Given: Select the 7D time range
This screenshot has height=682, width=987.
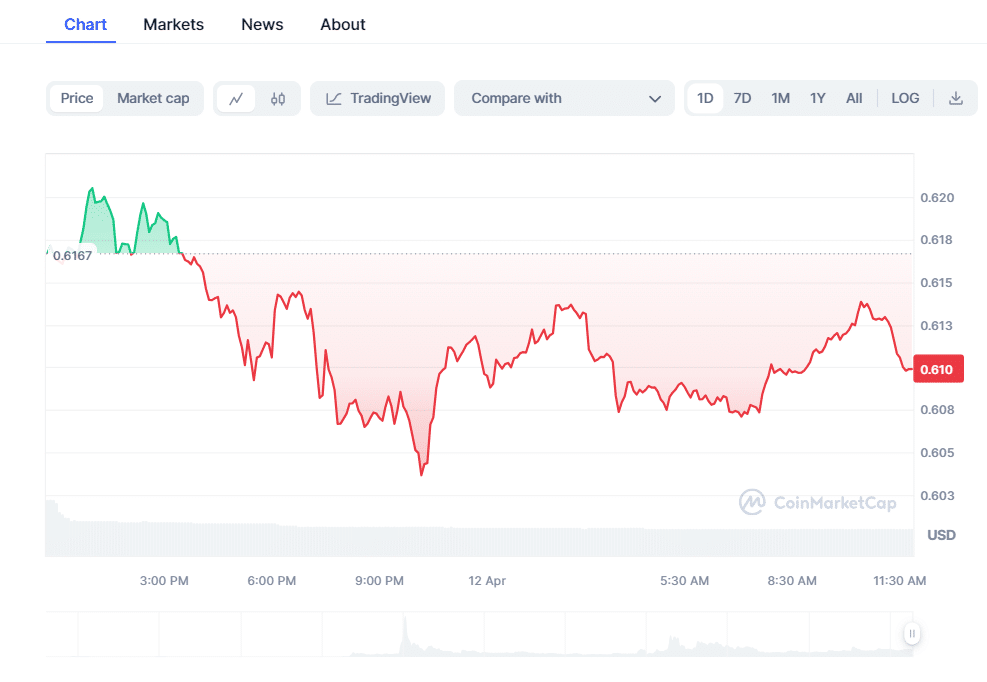Looking at the screenshot, I should tap(742, 98).
